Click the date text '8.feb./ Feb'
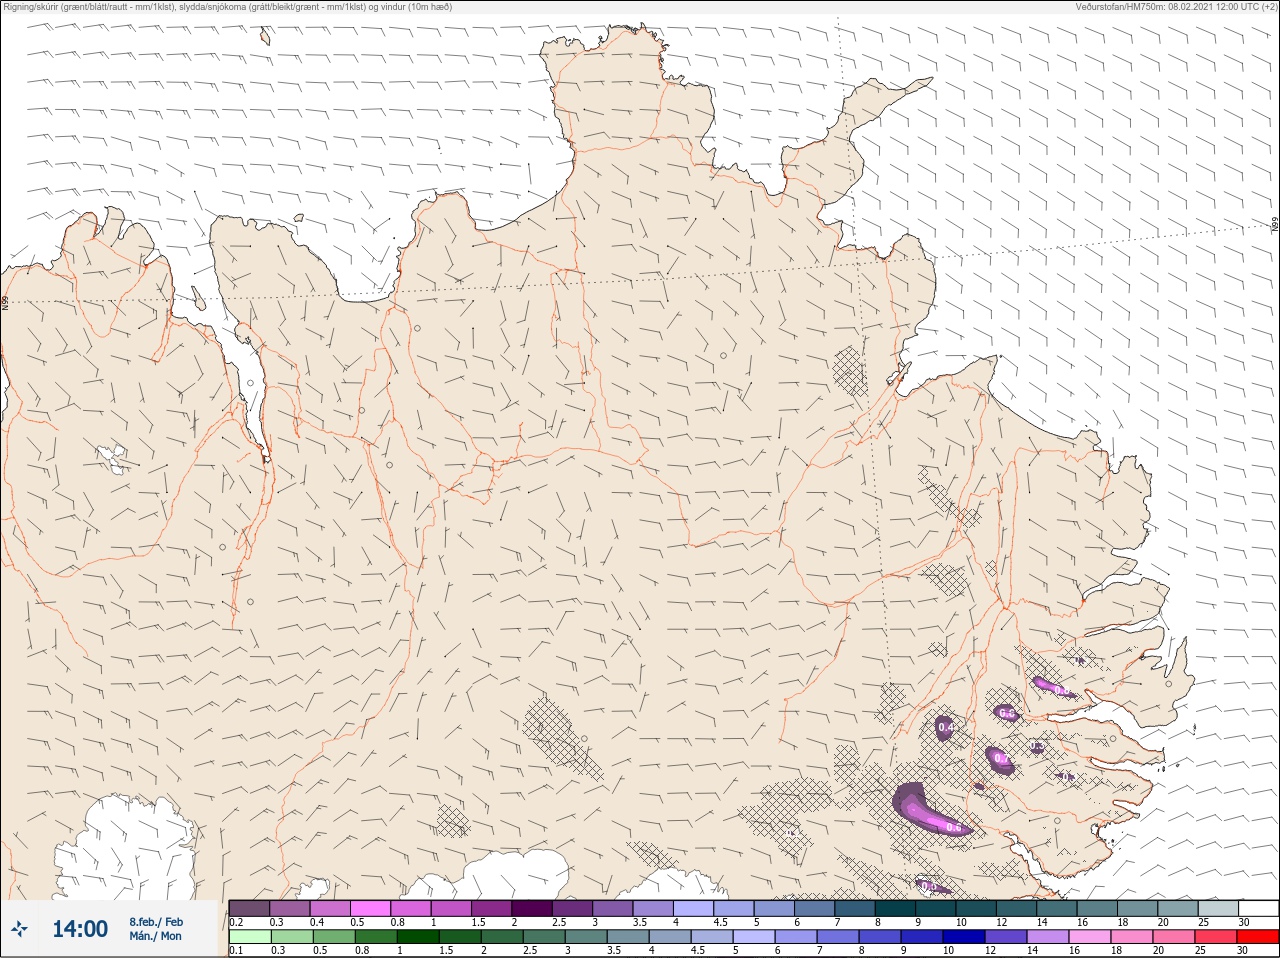 click(x=156, y=921)
